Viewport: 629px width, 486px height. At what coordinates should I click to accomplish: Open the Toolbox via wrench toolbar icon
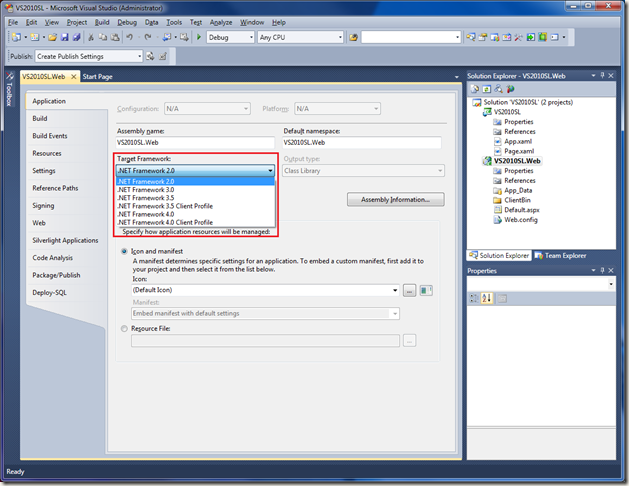518,37
